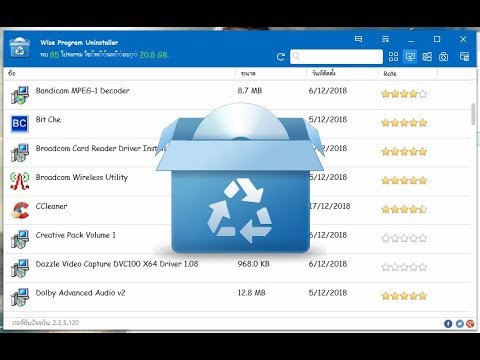Image resolution: width=480 pixels, height=360 pixels.
Task: Select the CCleaner program entry
Action: [x=238, y=211]
